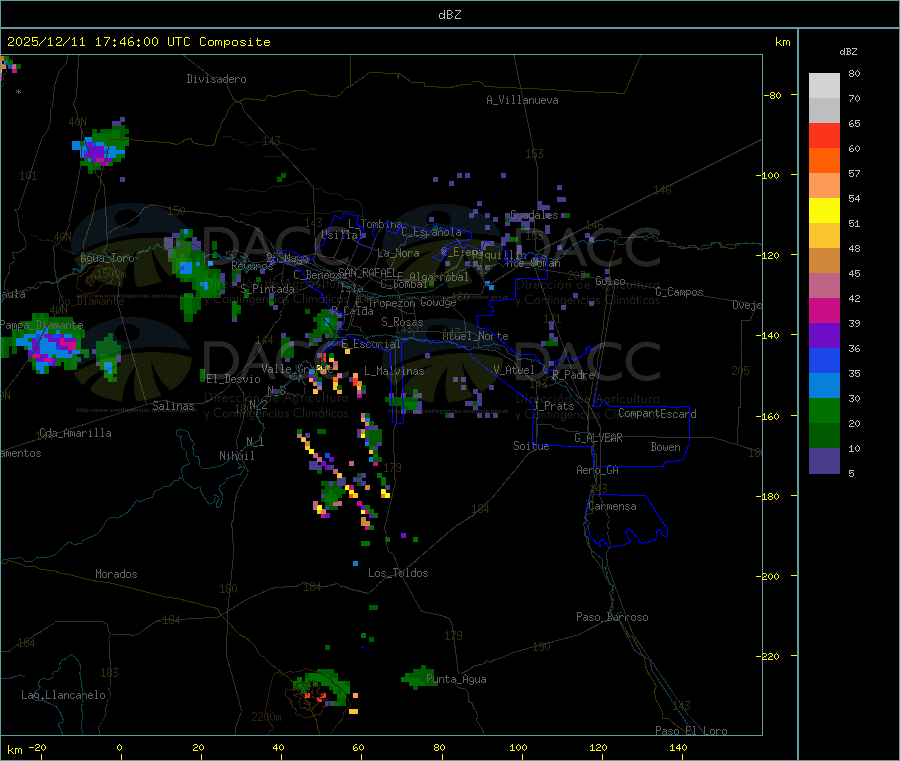Click the Paso_Barroso label
Viewport: 900px width, 761px height.
(x=612, y=617)
